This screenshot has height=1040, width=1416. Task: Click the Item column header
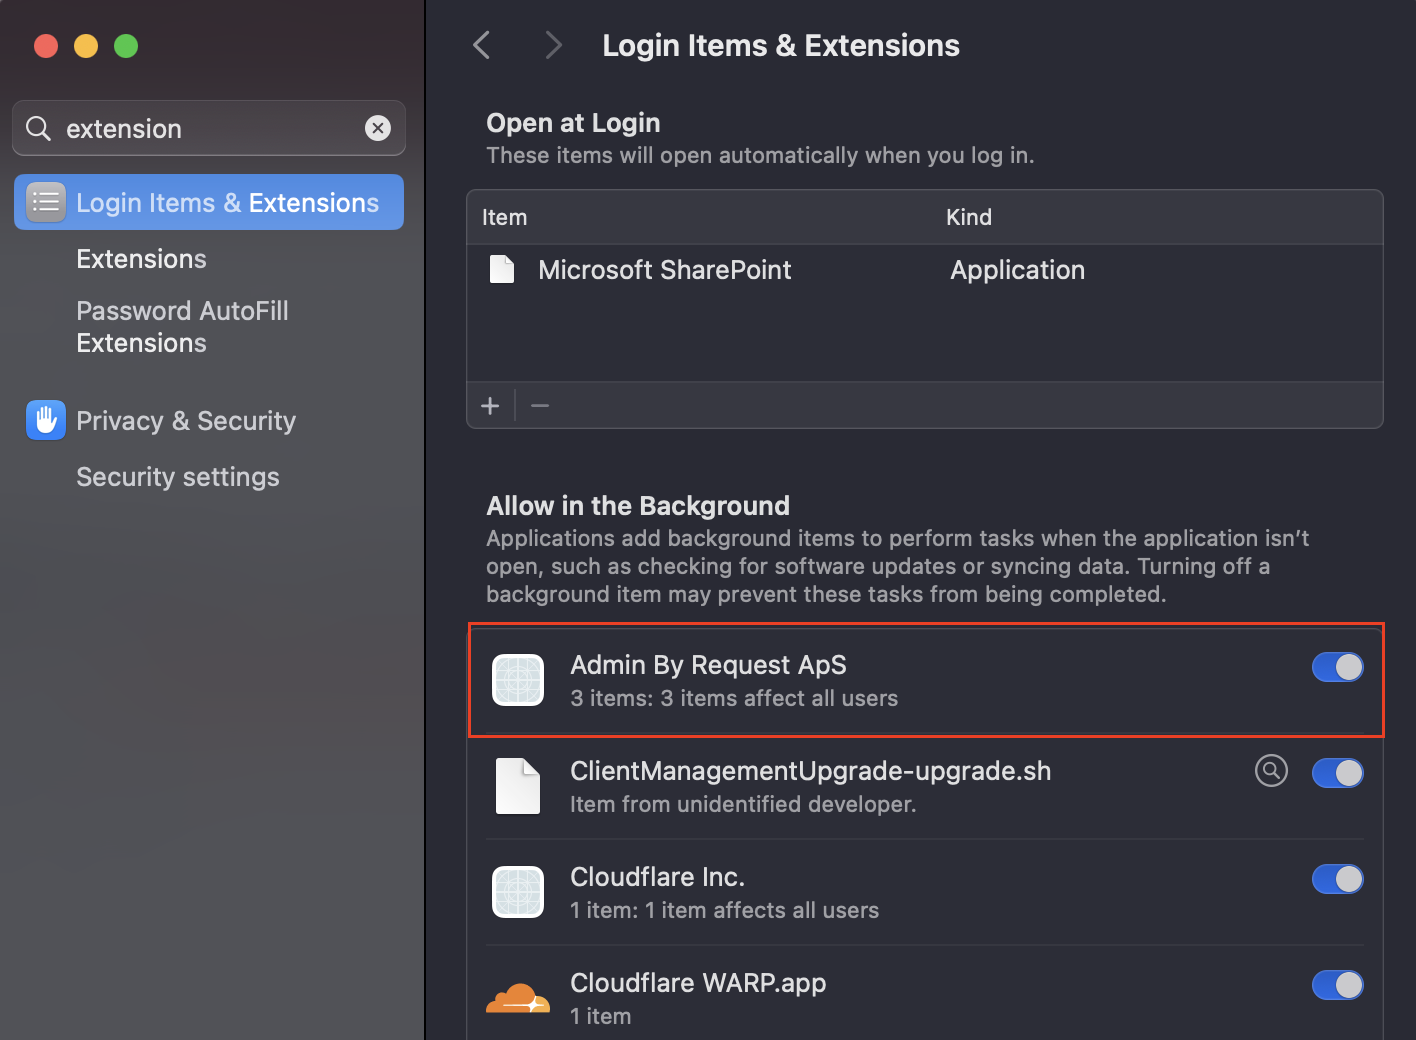coord(504,217)
